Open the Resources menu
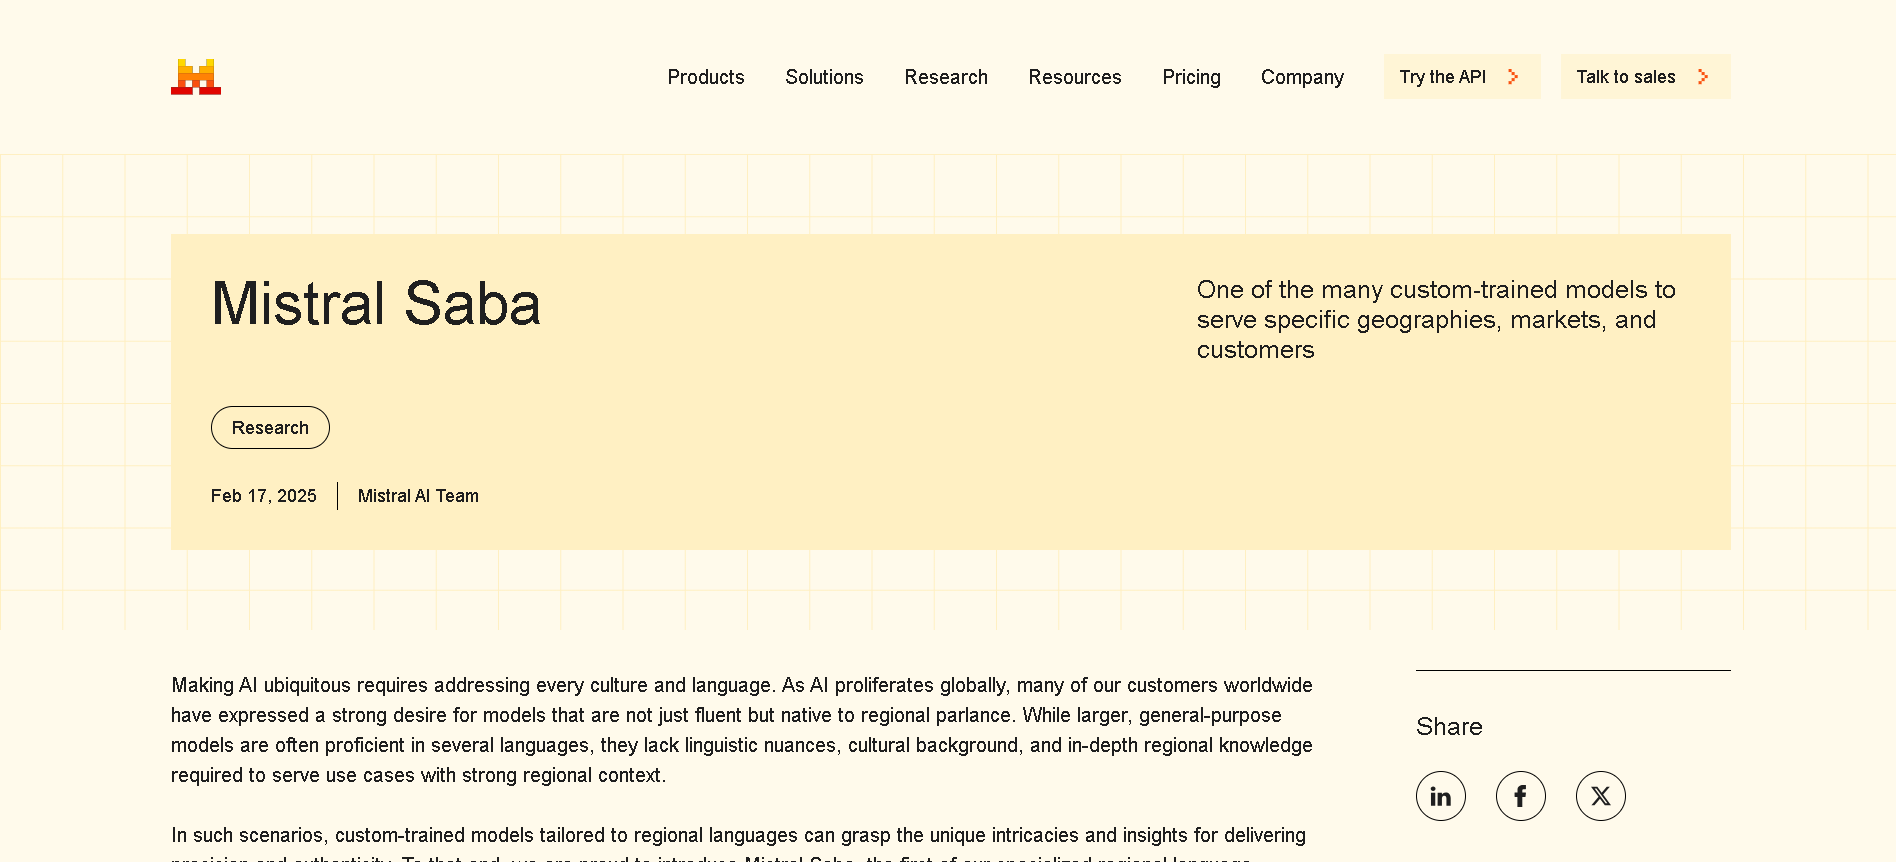 (x=1075, y=77)
